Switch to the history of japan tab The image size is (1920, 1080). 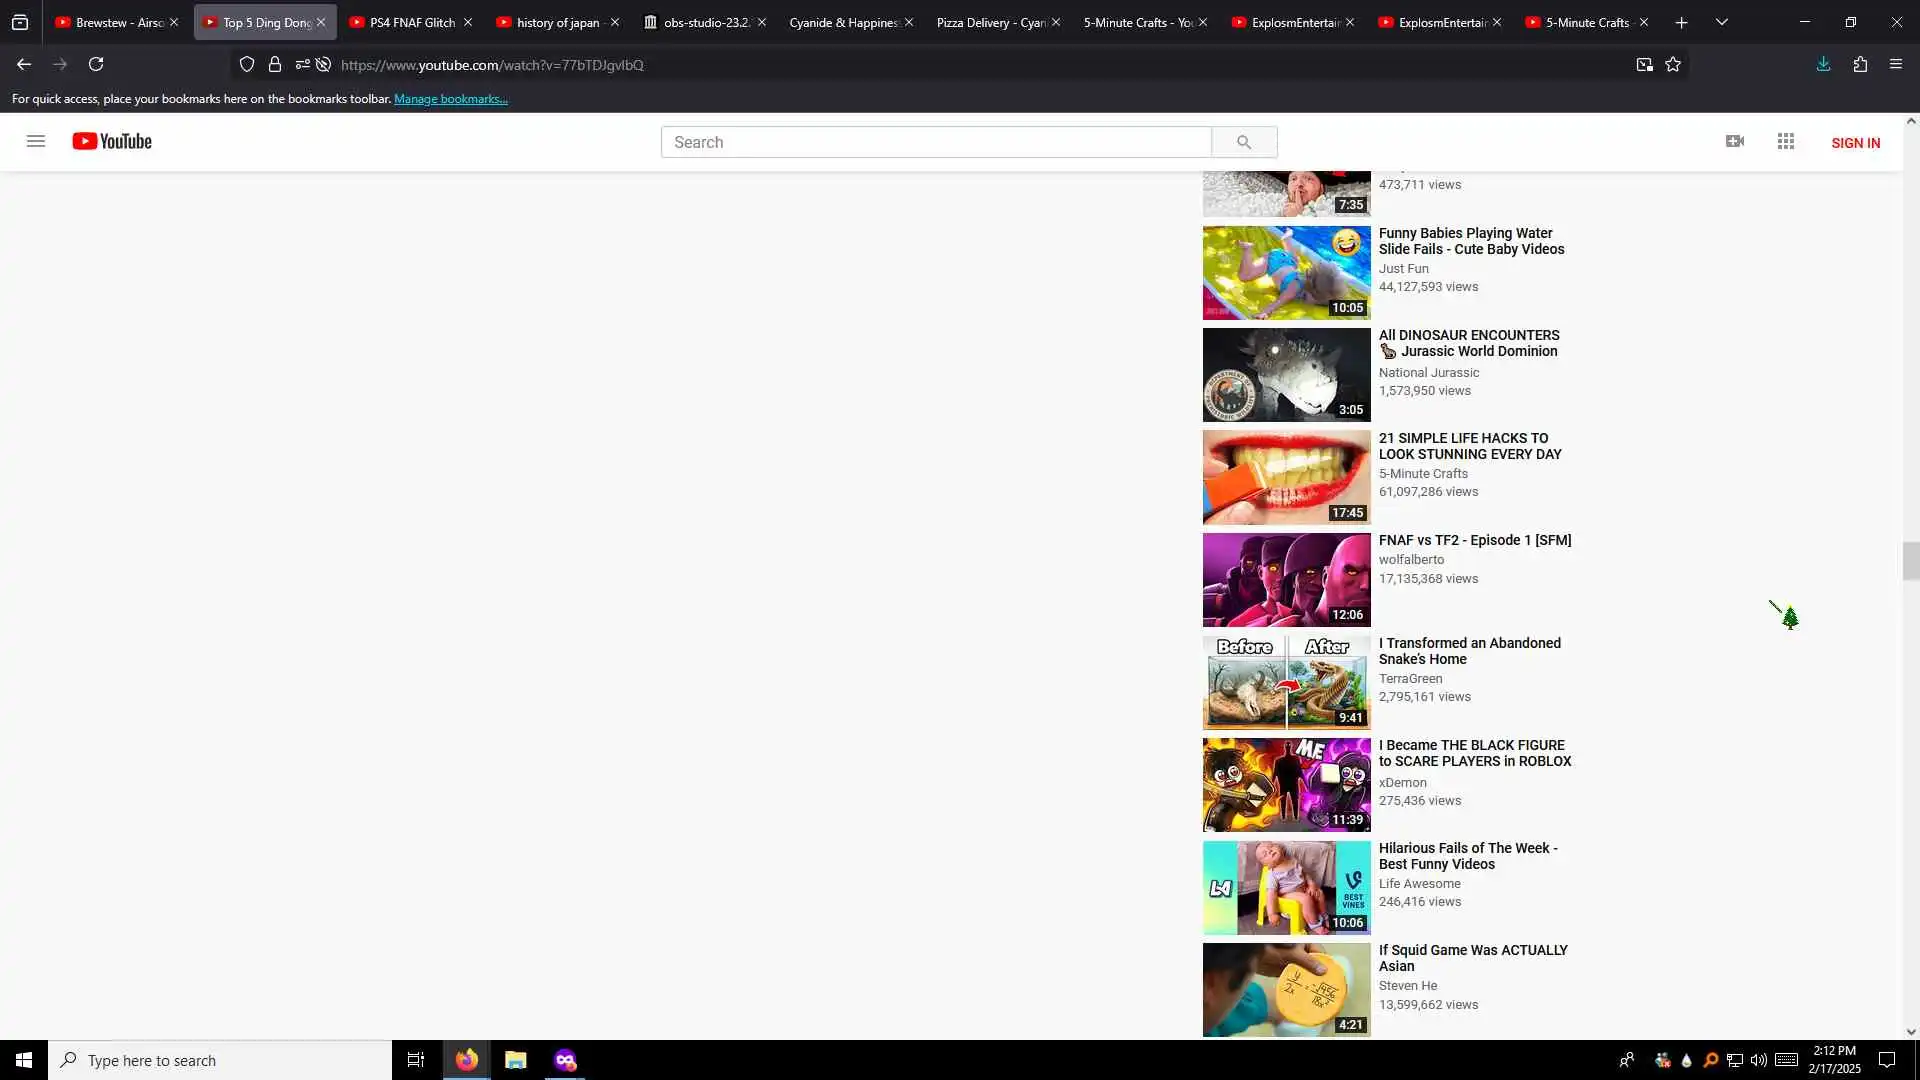[x=557, y=22]
